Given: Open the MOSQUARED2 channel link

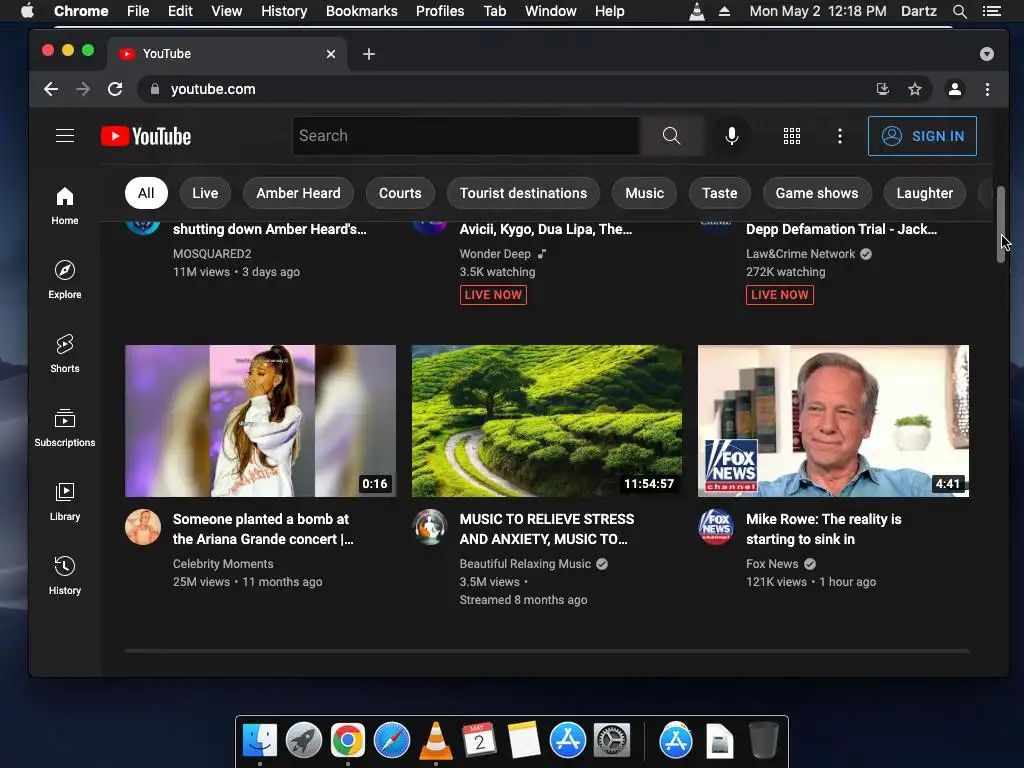Looking at the screenshot, I should click(x=212, y=254).
